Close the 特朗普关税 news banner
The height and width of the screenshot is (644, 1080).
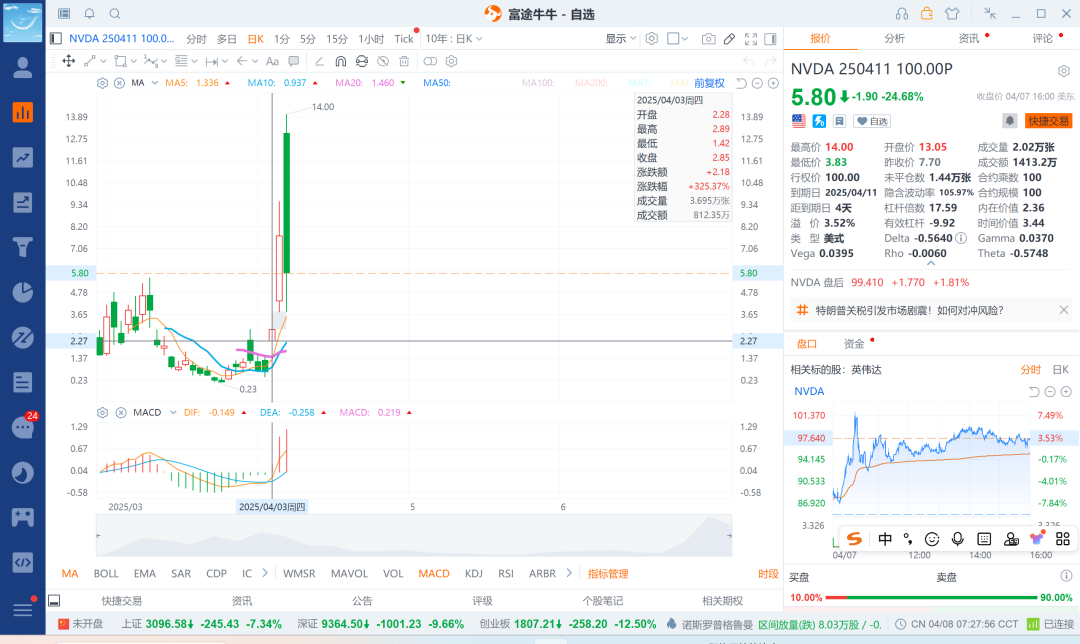click(x=1063, y=310)
